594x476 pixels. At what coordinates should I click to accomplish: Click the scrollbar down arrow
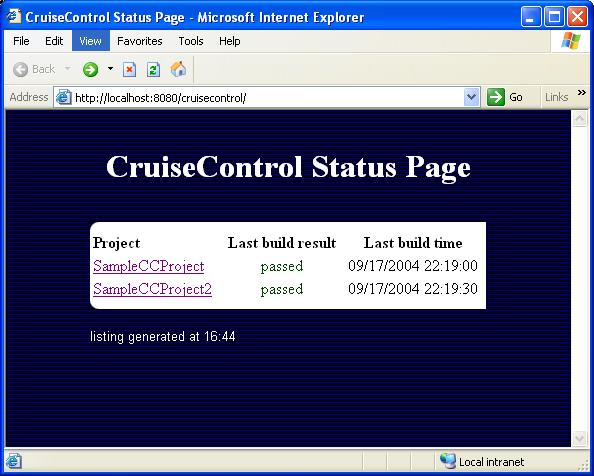tap(580, 438)
